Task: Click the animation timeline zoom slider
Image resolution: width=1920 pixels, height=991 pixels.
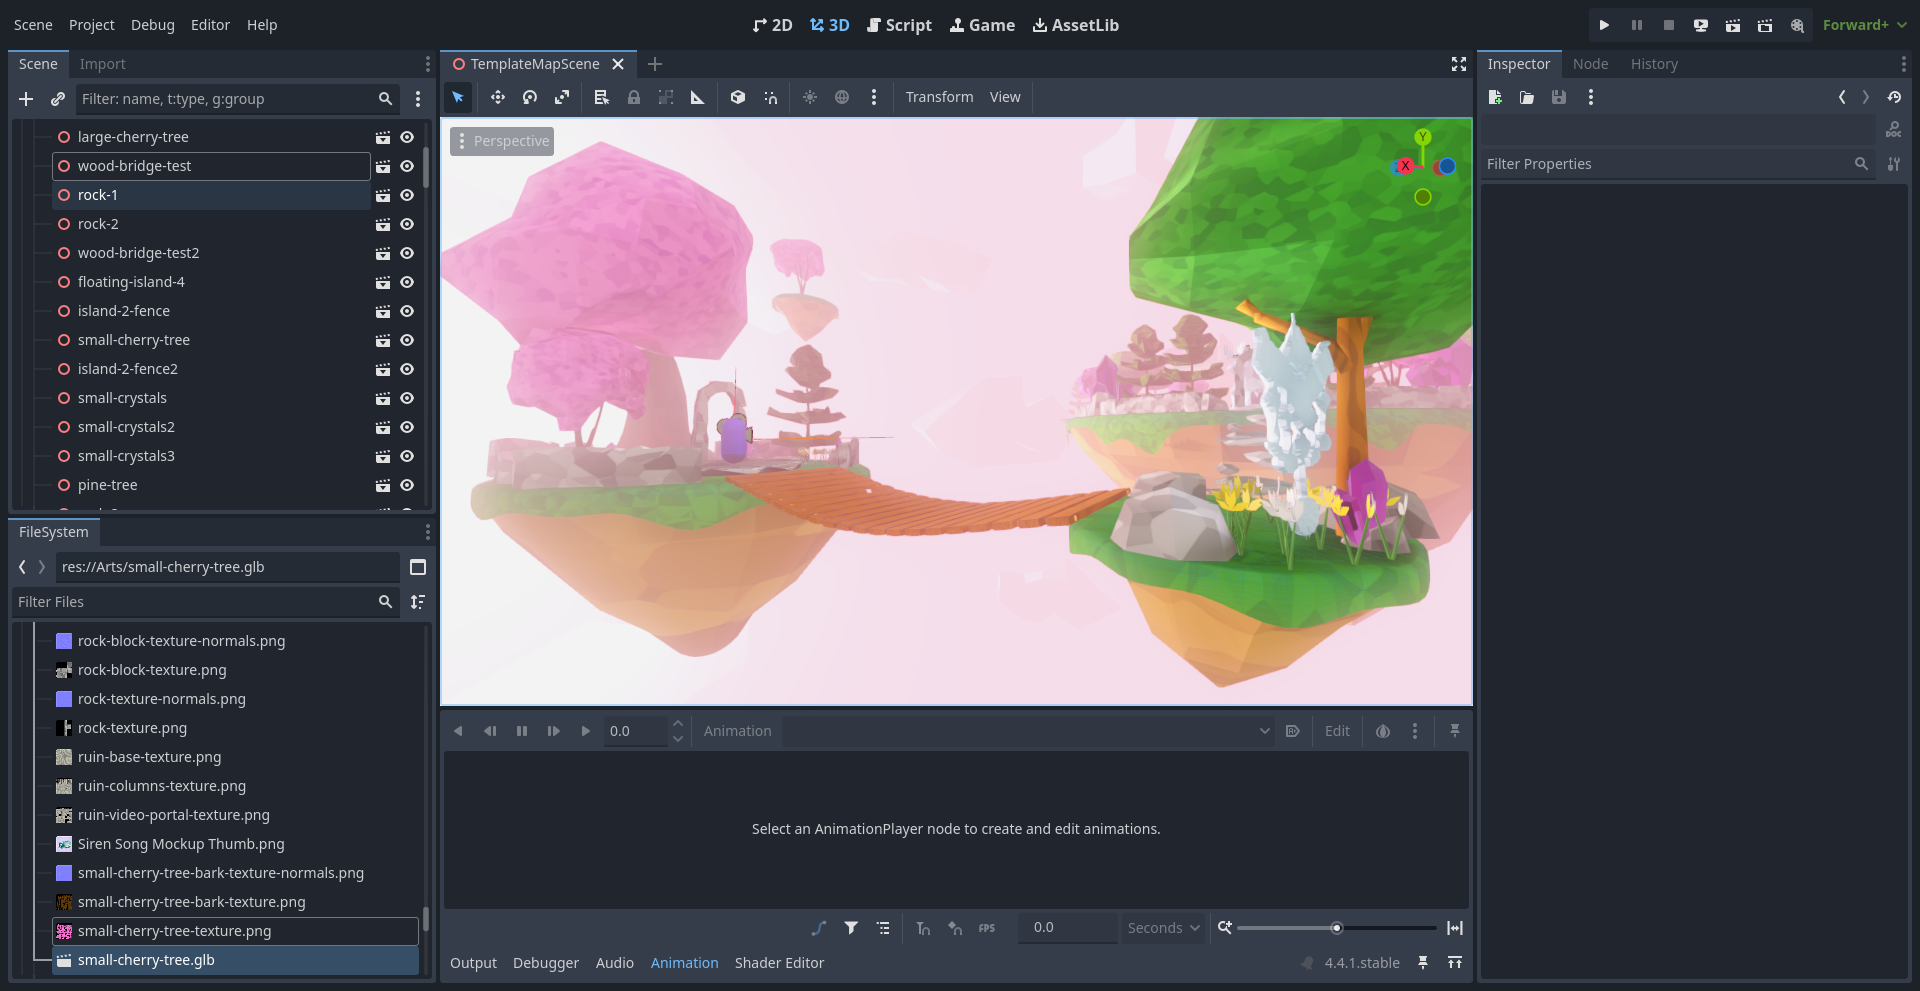Action: click(x=1336, y=928)
